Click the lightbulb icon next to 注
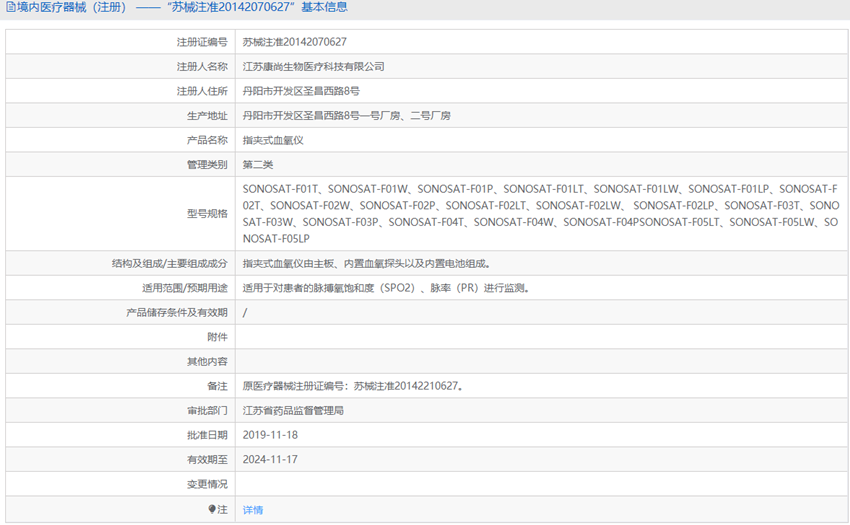Viewport: 850px width, 525px height. [x=212, y=509]
